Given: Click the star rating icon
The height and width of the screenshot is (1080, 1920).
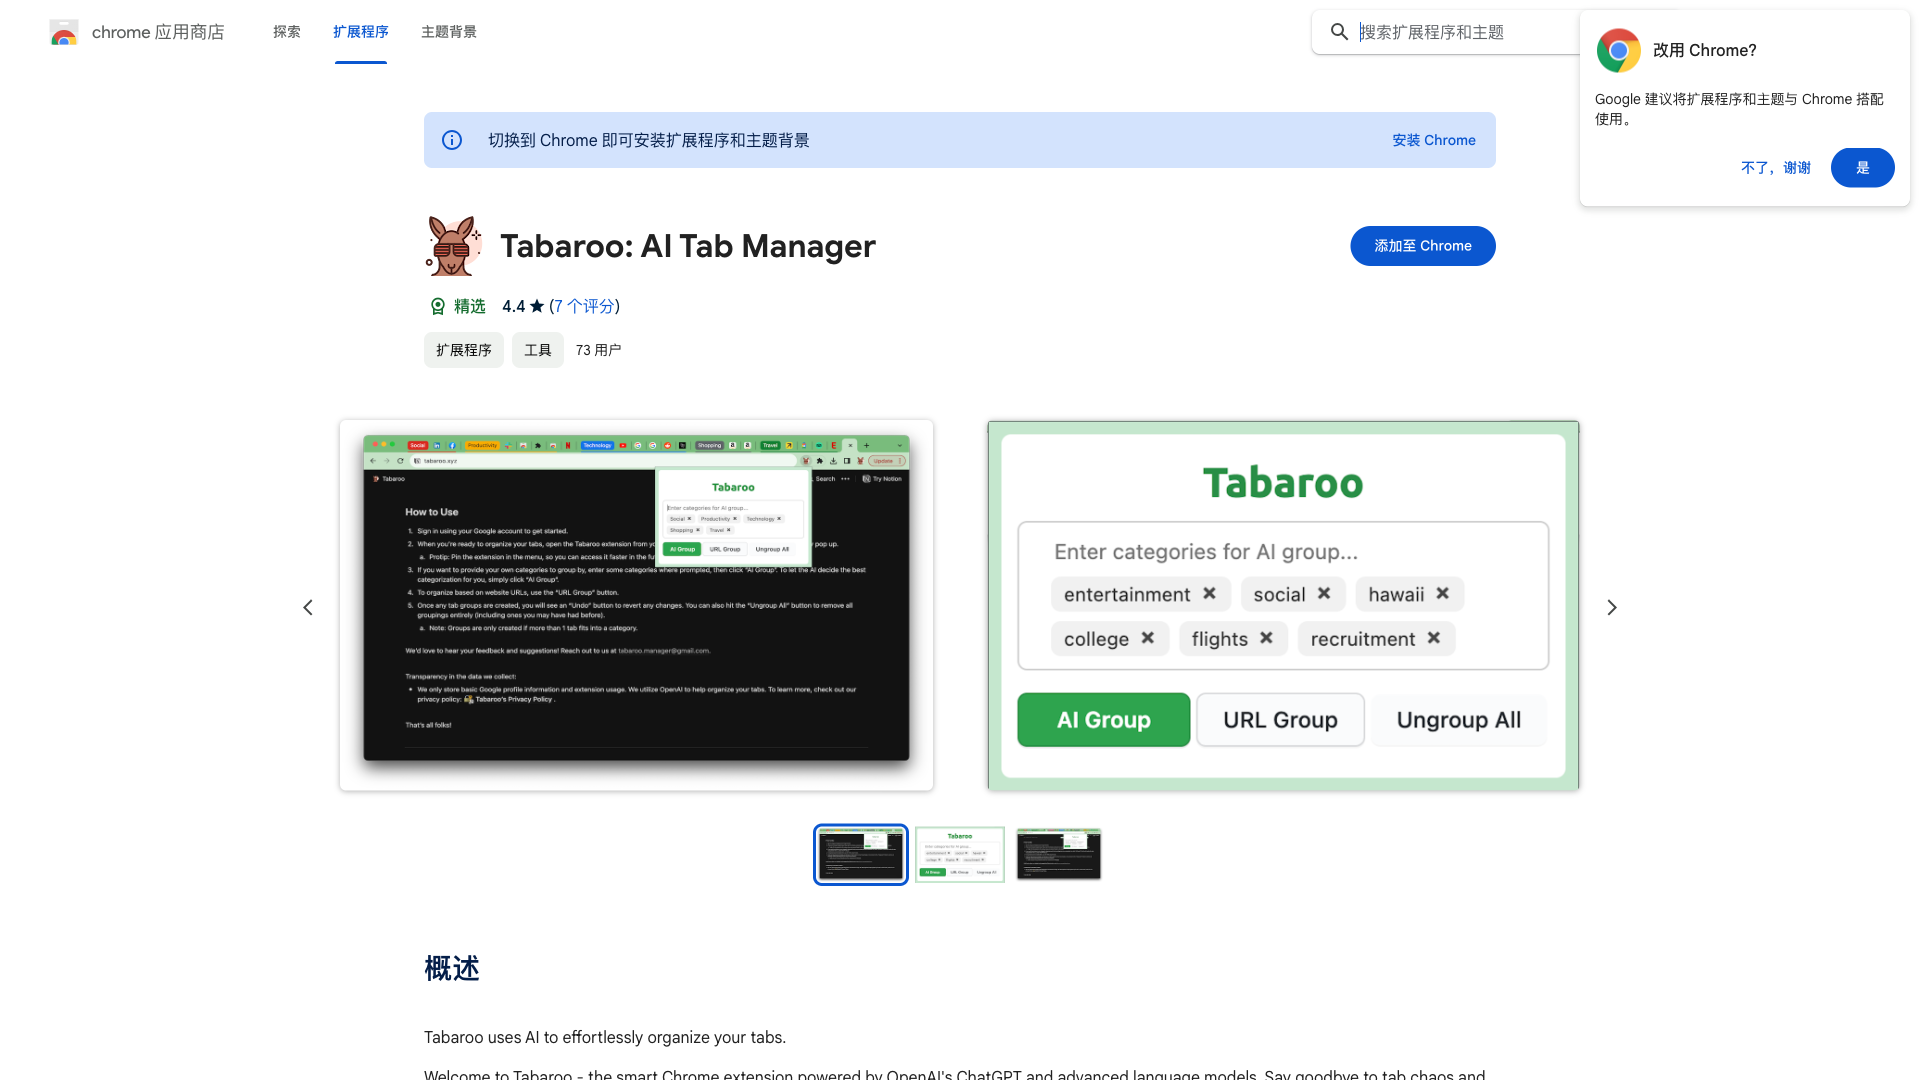Looking at the screenshot, I should click(x=537, y=306).
